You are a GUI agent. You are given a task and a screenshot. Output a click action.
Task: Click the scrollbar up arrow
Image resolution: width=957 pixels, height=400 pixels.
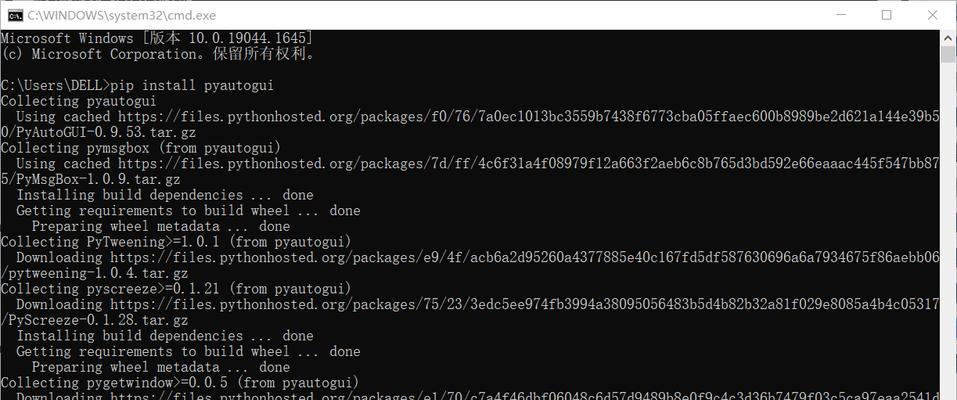[x=948, y=37]
